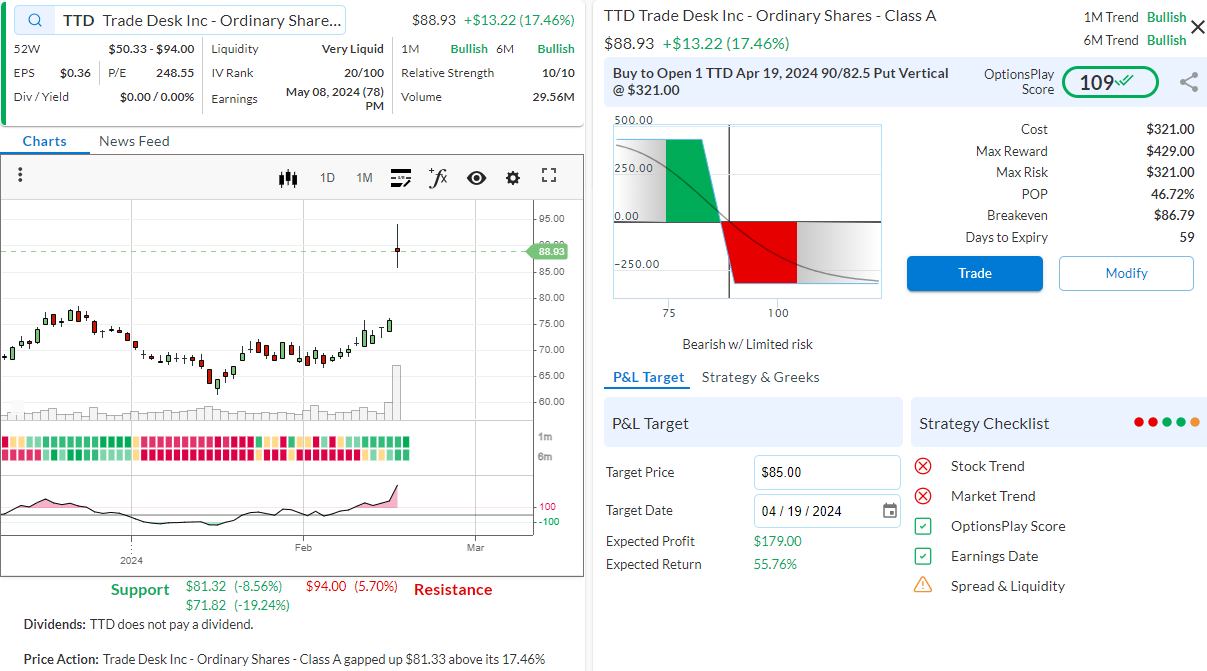Click the Days to Expiry value 59

[x=1187, y=237]
